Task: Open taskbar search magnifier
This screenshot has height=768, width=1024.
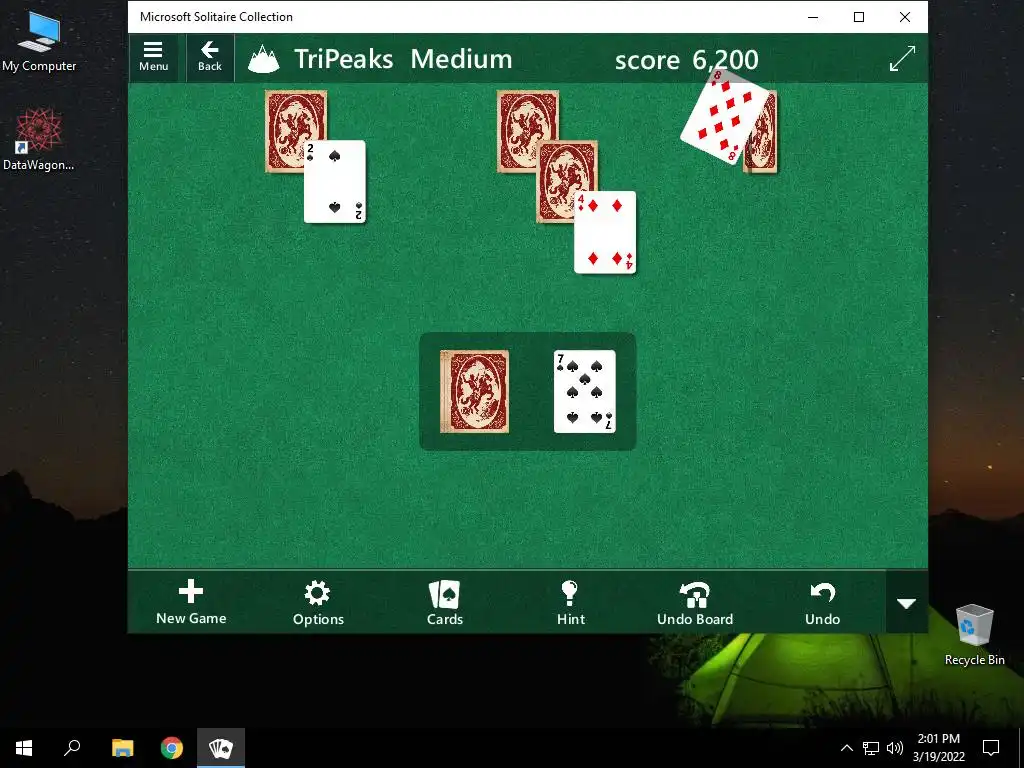Action: point(72,748)
